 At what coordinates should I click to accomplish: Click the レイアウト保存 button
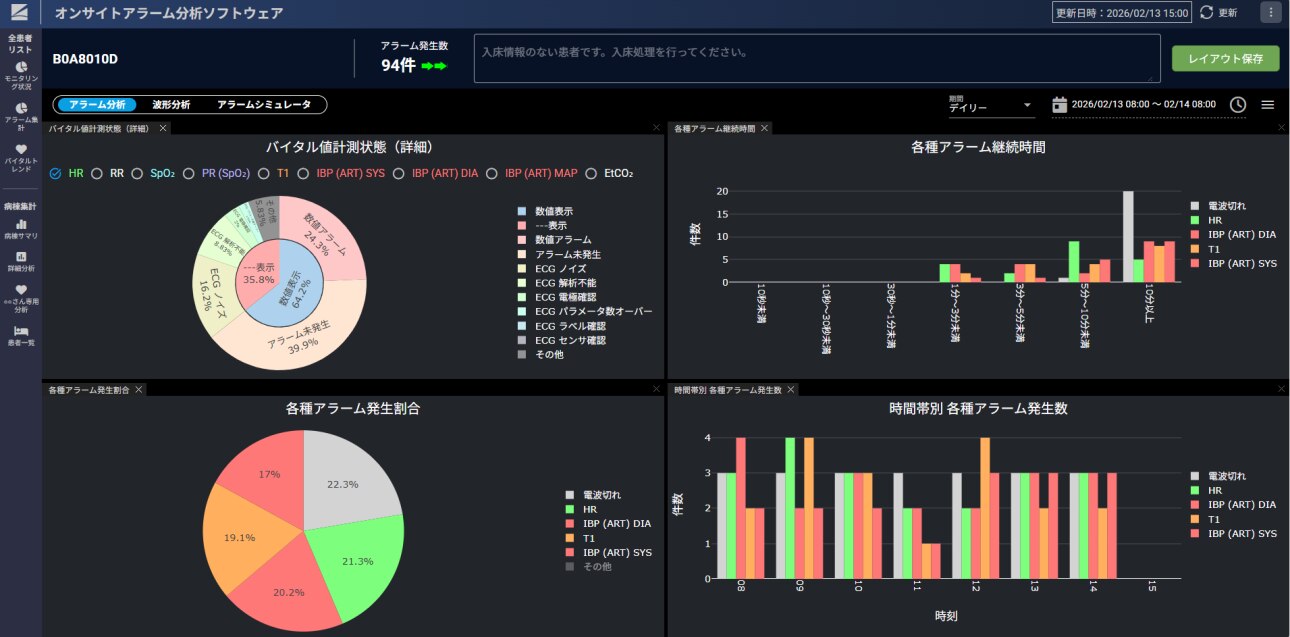click(x=1225, y=59)
